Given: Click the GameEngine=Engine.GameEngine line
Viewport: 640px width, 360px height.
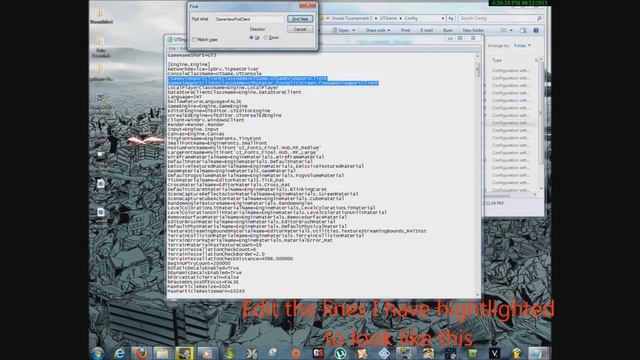Looking at the screenshot, I should tap(207, 106).
